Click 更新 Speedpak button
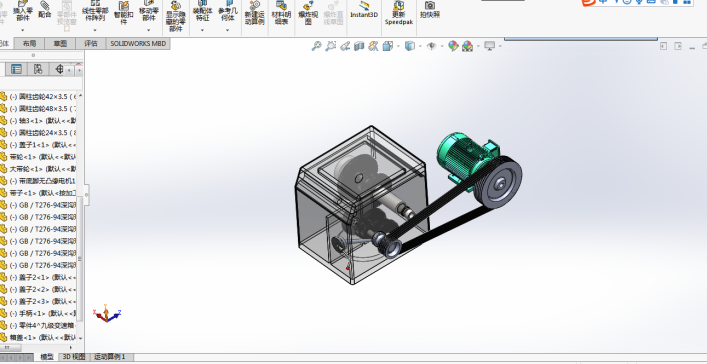 coord(399,13)
